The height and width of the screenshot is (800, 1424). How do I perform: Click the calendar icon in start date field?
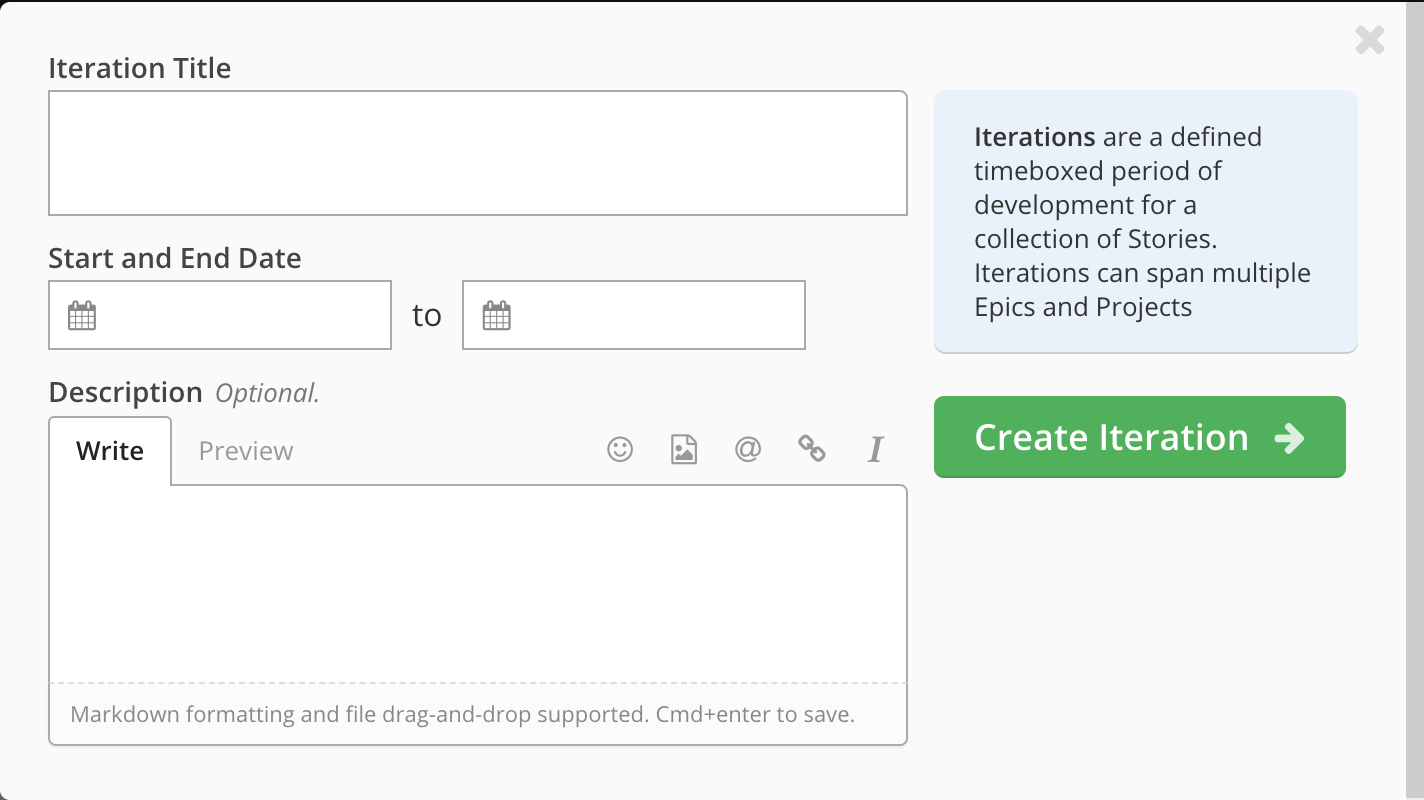coord(82,316)
